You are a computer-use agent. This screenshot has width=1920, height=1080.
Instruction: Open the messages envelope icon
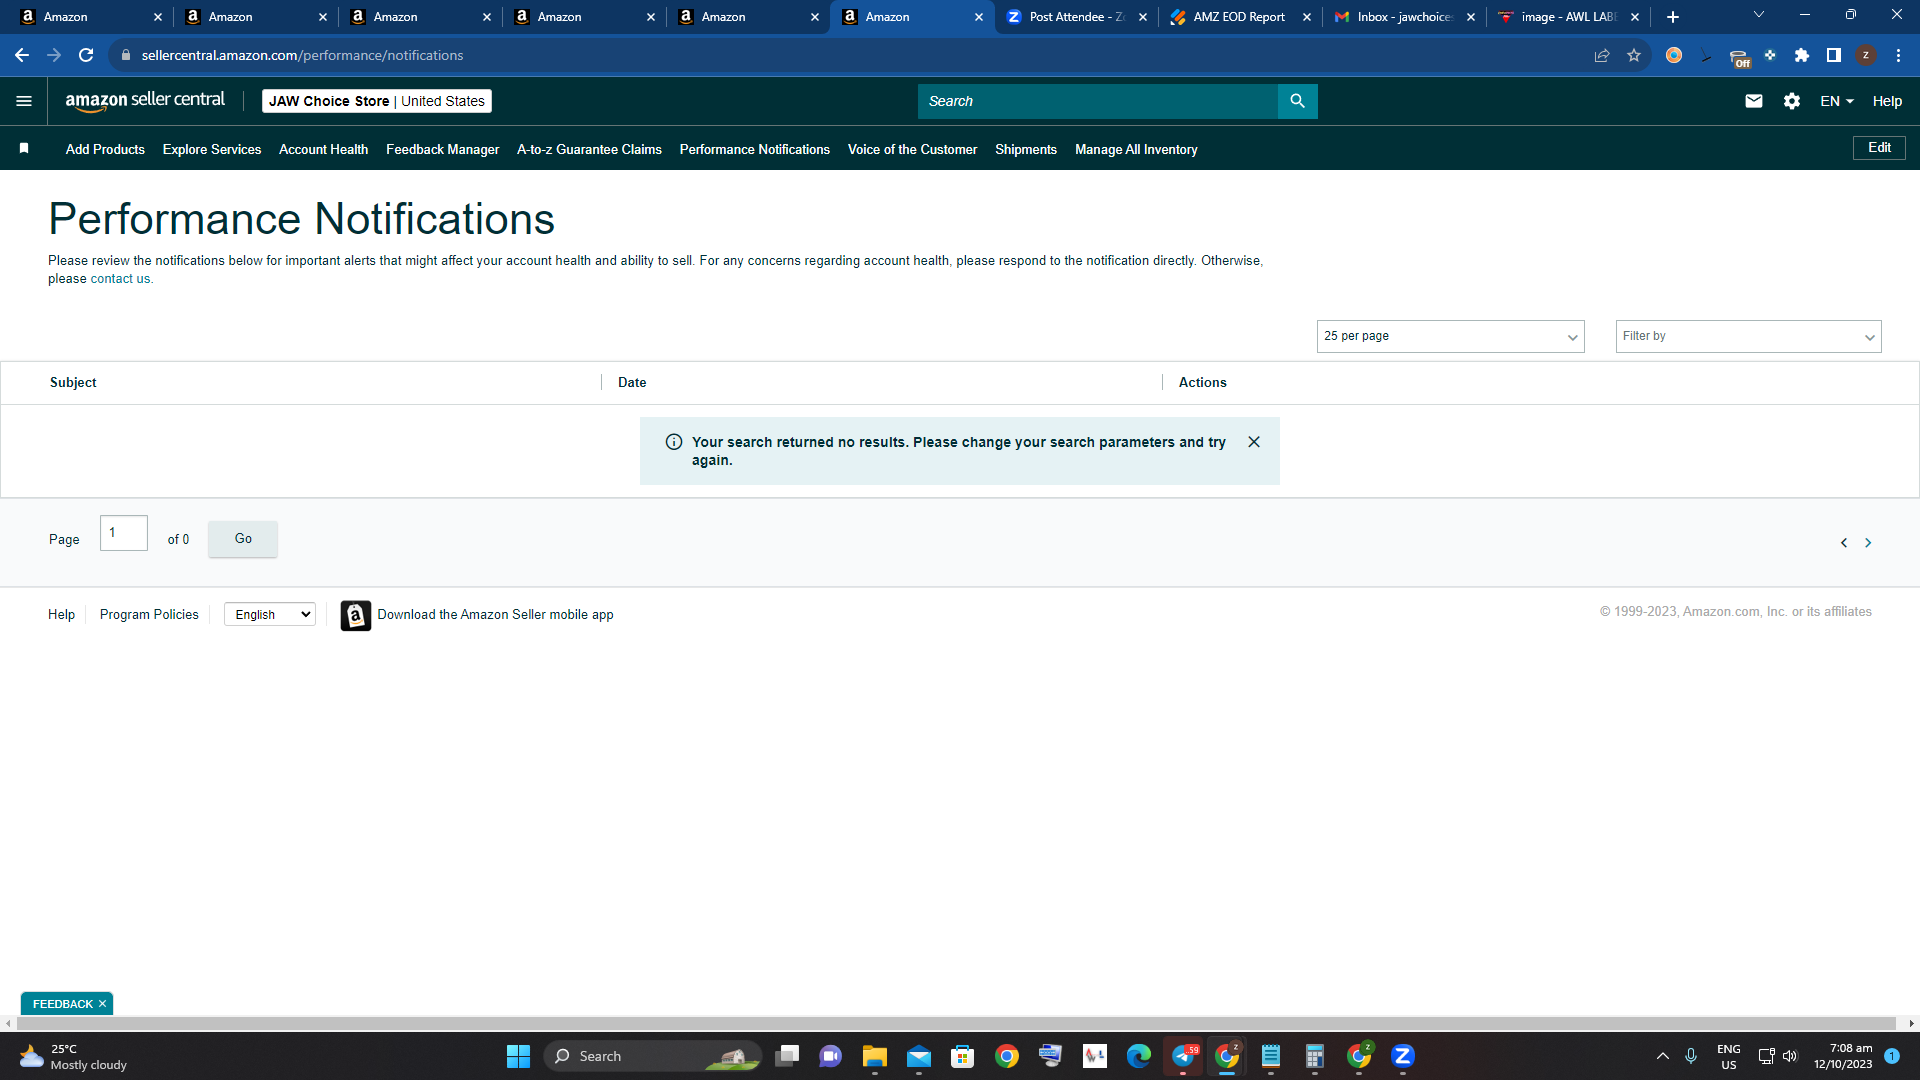tap(1753, 101)
